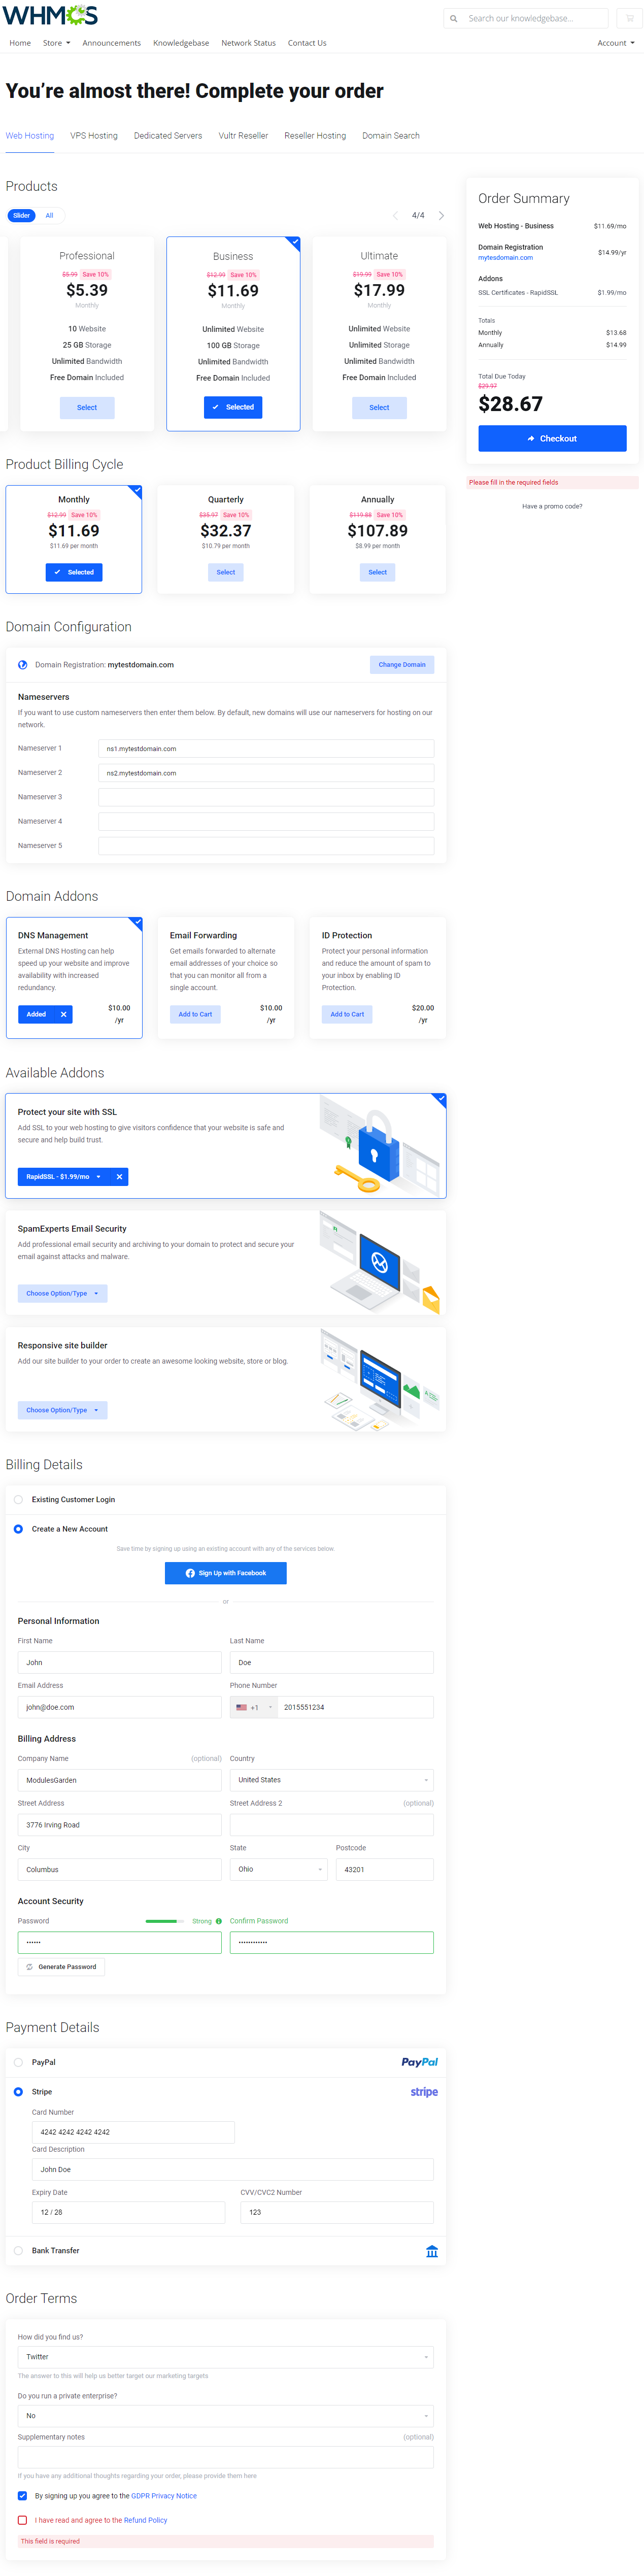This screenshot has height=2576, width=644.
Task: Uncheck the GDPR Privacy Notice checkbox
Action: pos(23,2496)
